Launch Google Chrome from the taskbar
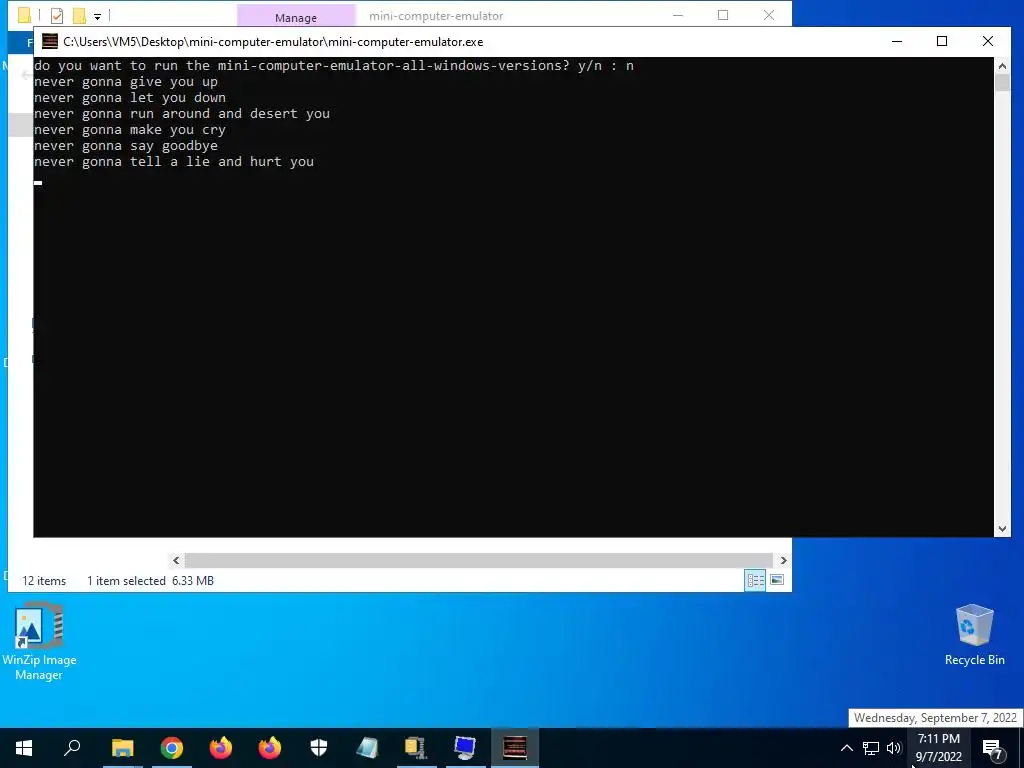Screen dimensions: 1024x768 [x=172, y=748]
